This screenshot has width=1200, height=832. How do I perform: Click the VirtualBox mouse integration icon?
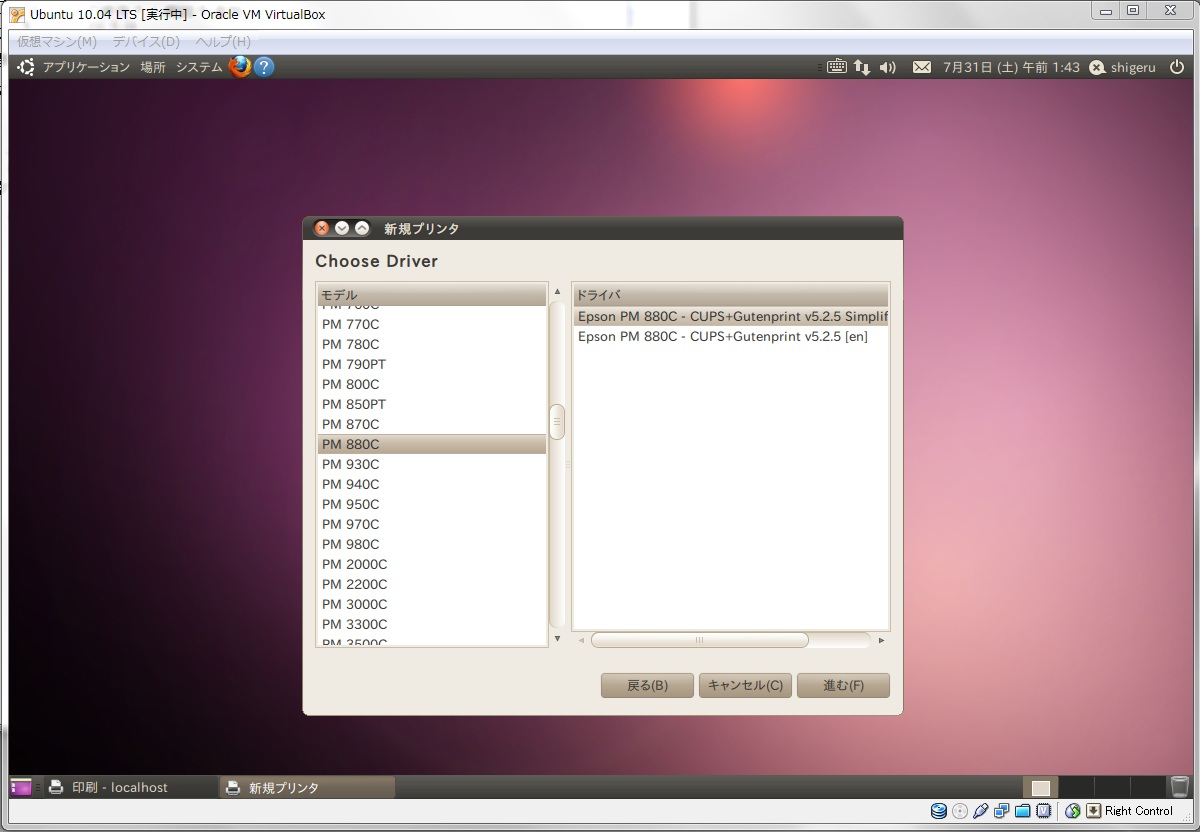point(1073,811)
